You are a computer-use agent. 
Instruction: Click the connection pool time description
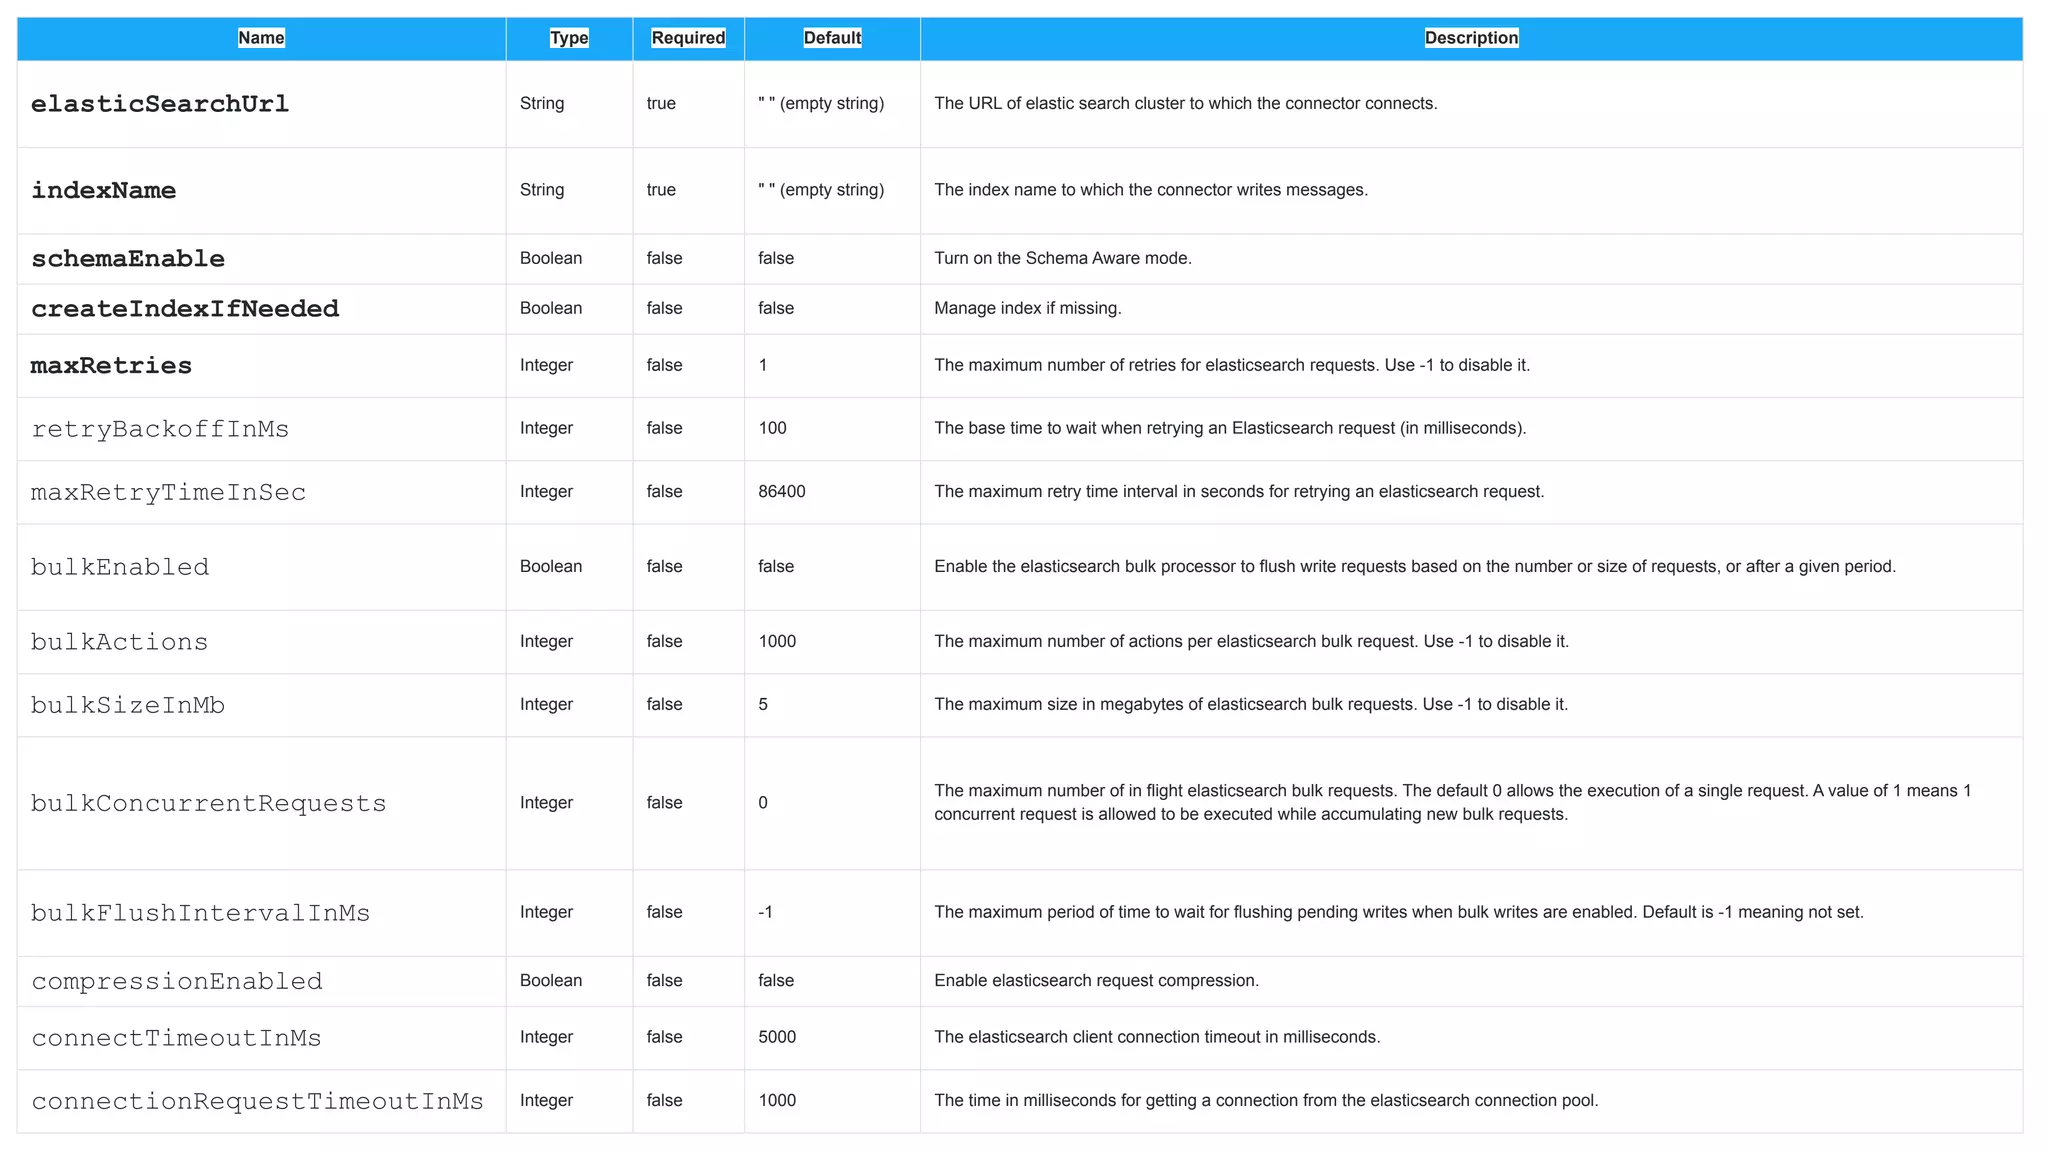[1266, 1100]
